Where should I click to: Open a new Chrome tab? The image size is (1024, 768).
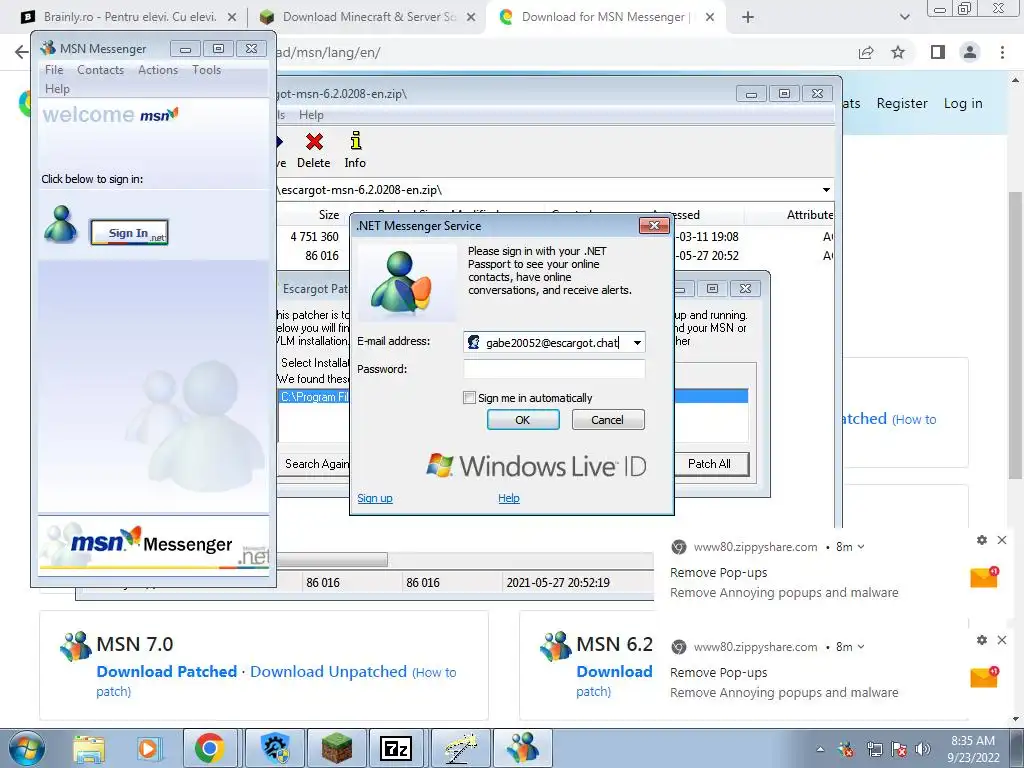(x=748, y=17)
